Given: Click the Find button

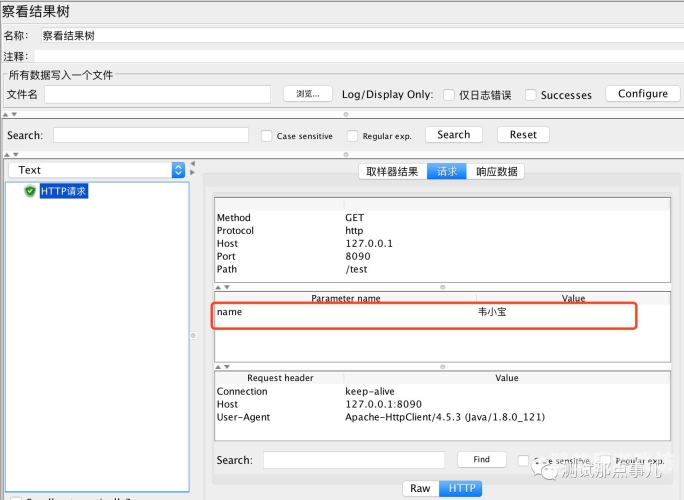Looking at the screenshot, I should tap(482, 459).
